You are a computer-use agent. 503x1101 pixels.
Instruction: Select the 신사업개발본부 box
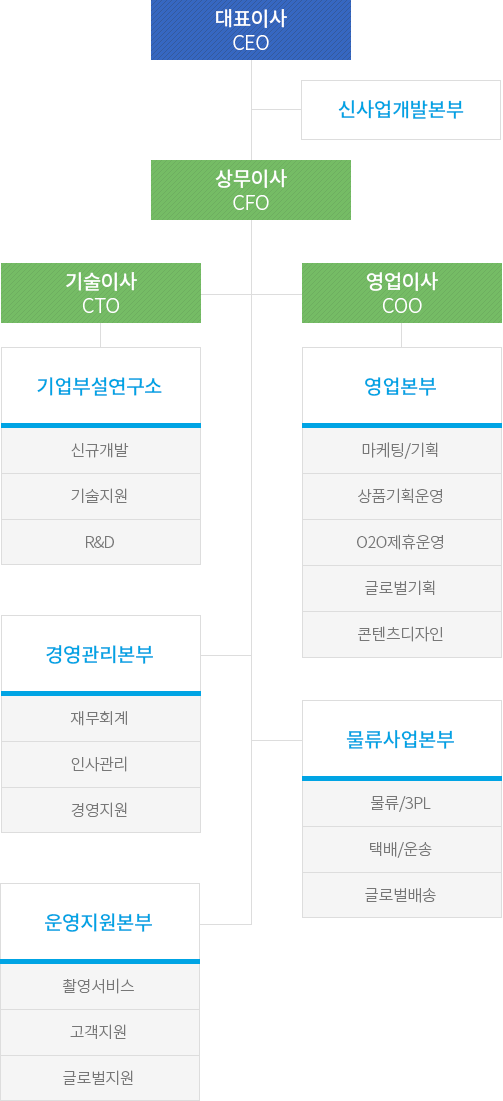(401, 110)
